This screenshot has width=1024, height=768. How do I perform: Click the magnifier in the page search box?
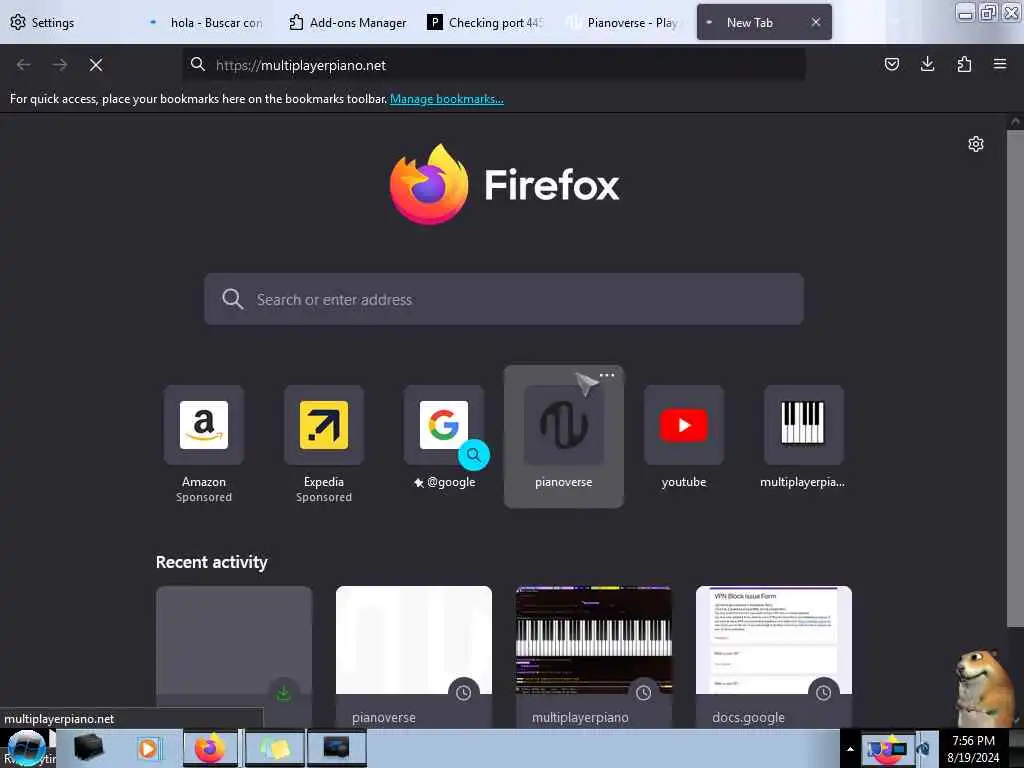pos(232,299)
